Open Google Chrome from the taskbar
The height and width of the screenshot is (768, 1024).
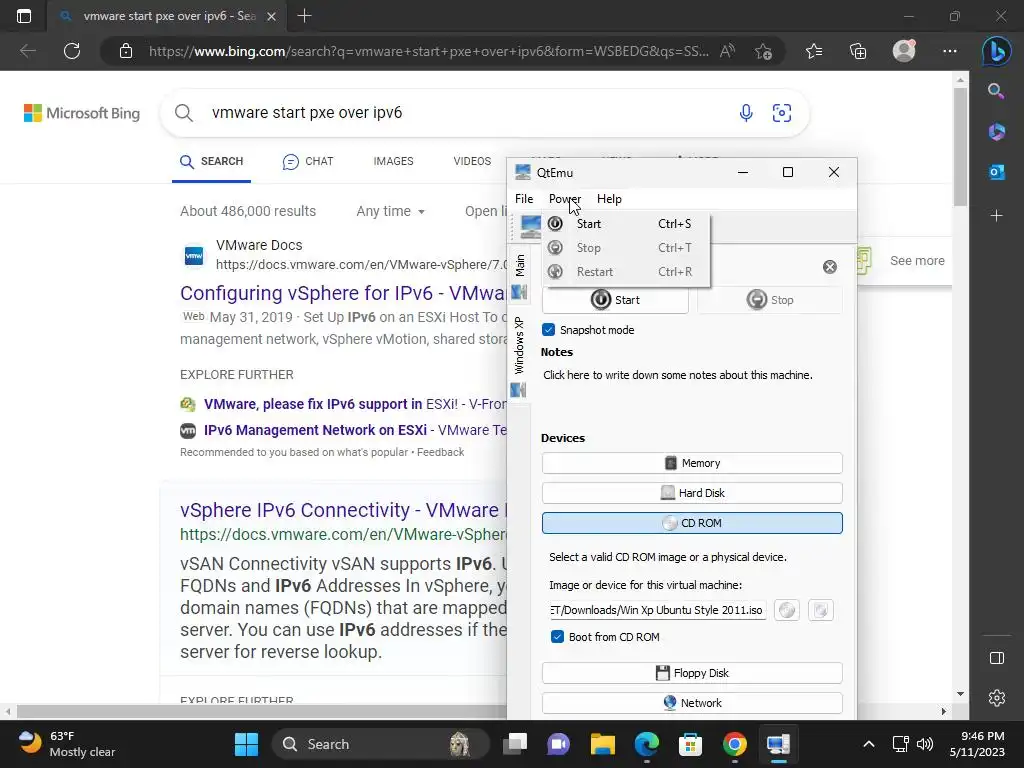click(x=735, y=744)
